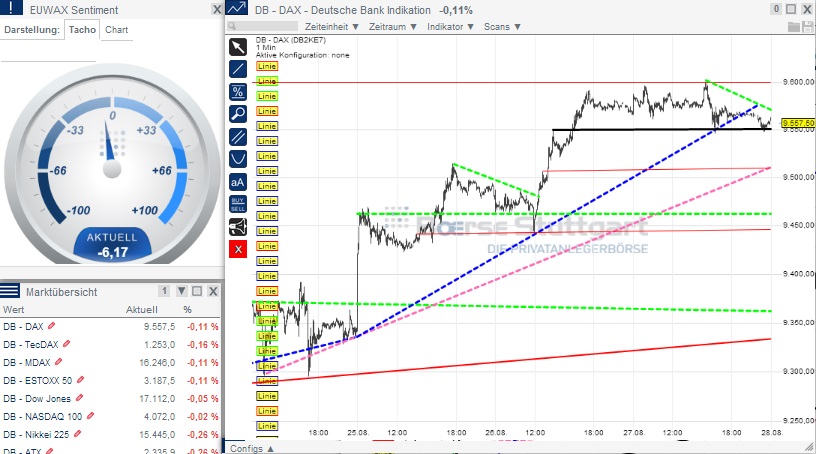The width and height of the screenshot is (816, 454).
Task: Select the arrow pointer tool
Action: pos(238,47)
